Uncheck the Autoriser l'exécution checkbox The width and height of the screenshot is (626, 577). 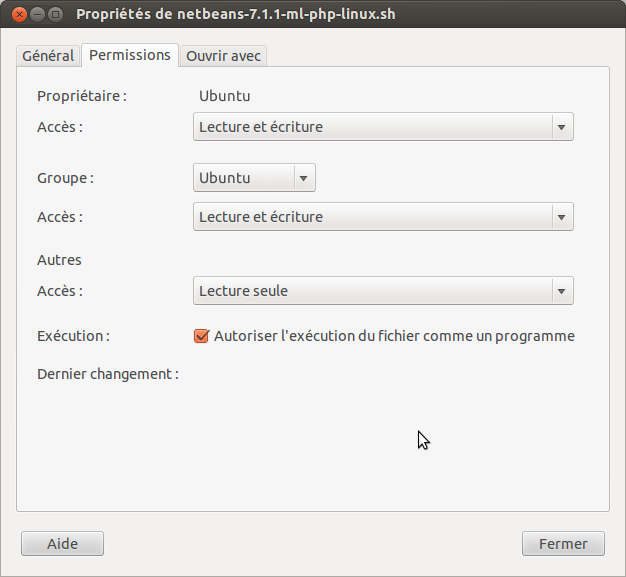coord(201,336)
